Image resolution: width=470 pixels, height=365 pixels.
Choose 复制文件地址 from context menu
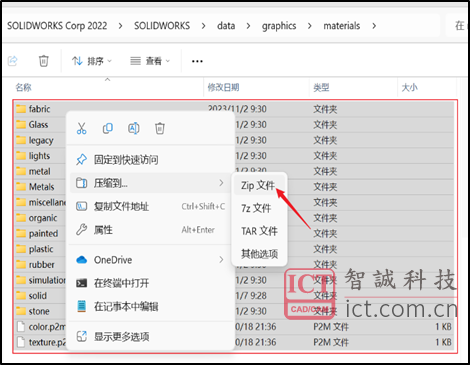[150, 206]
